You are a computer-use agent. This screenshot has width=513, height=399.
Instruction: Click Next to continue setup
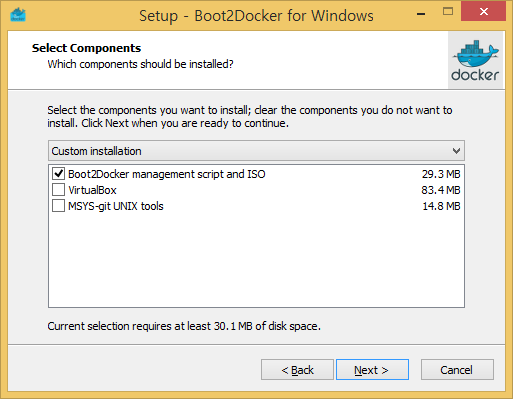(x=372, y=370)
